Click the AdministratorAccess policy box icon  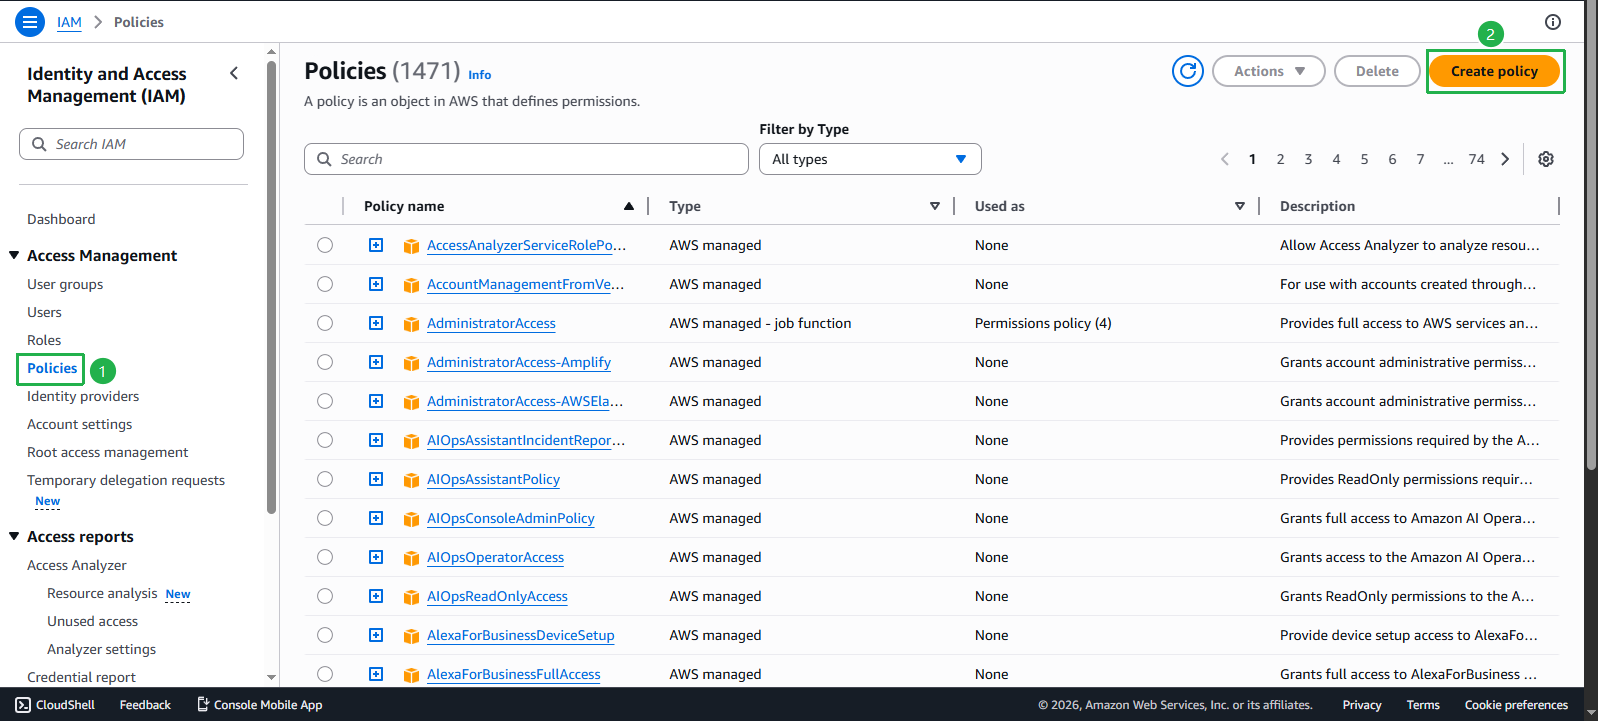click(x=411, y=324)
